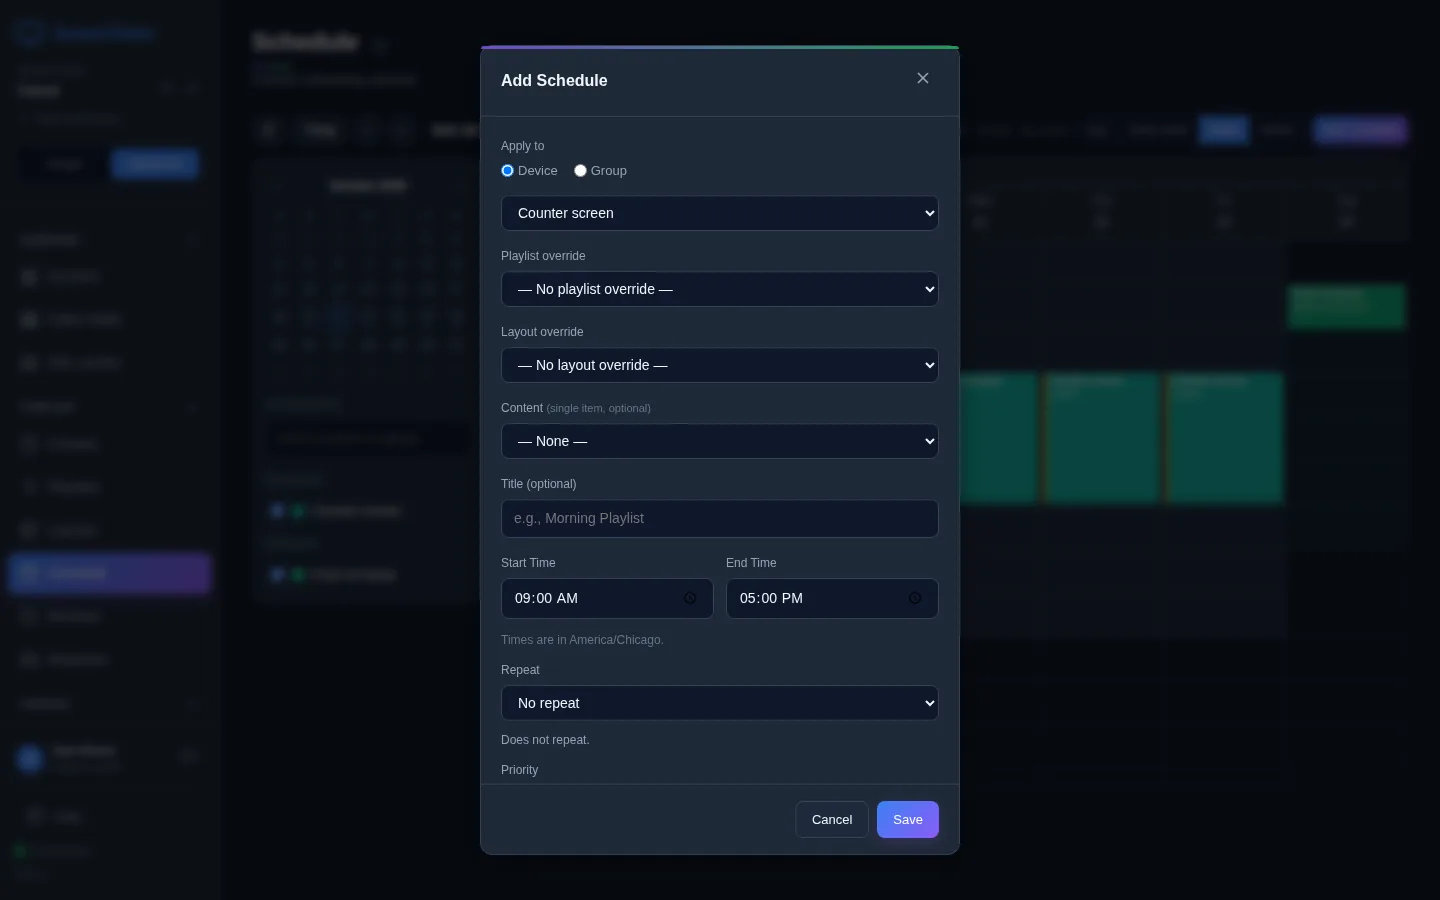The image size is (1440, 900).
Task: Open the Counter screen device dropdown
Action: (x=720, y=213)
